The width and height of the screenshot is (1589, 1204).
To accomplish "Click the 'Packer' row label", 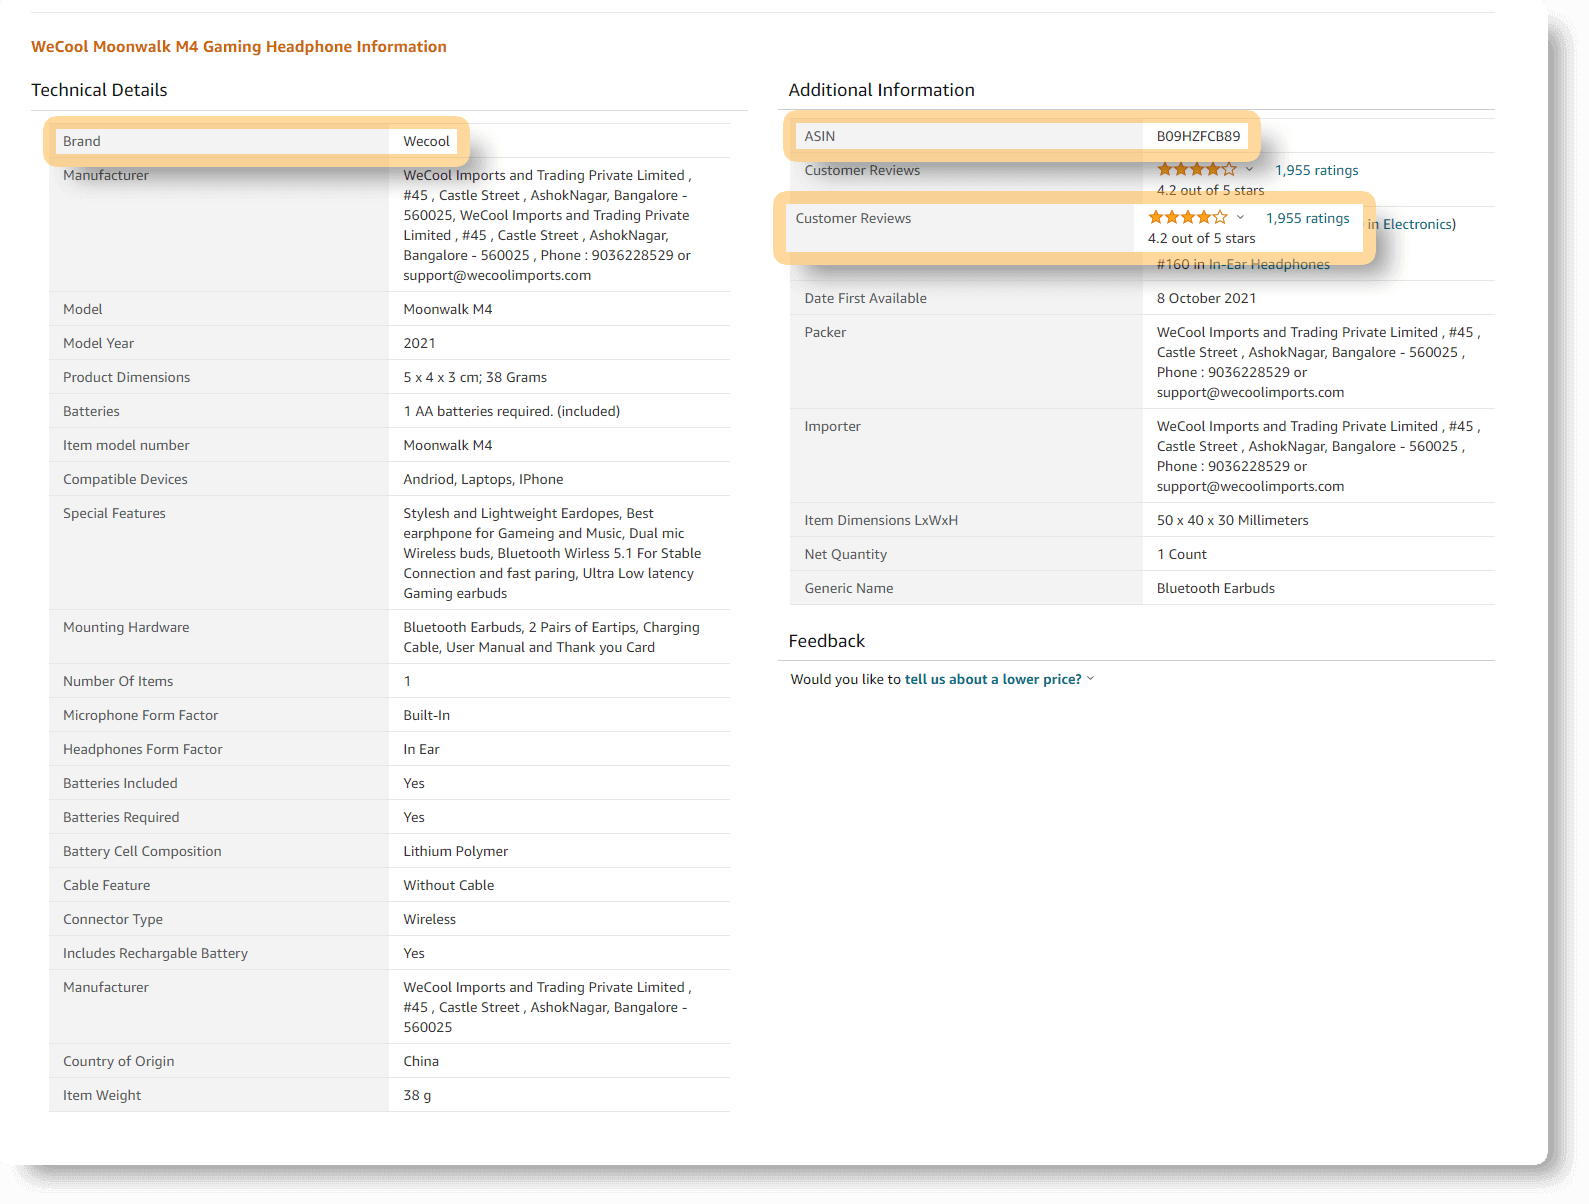I will [825, 332].
